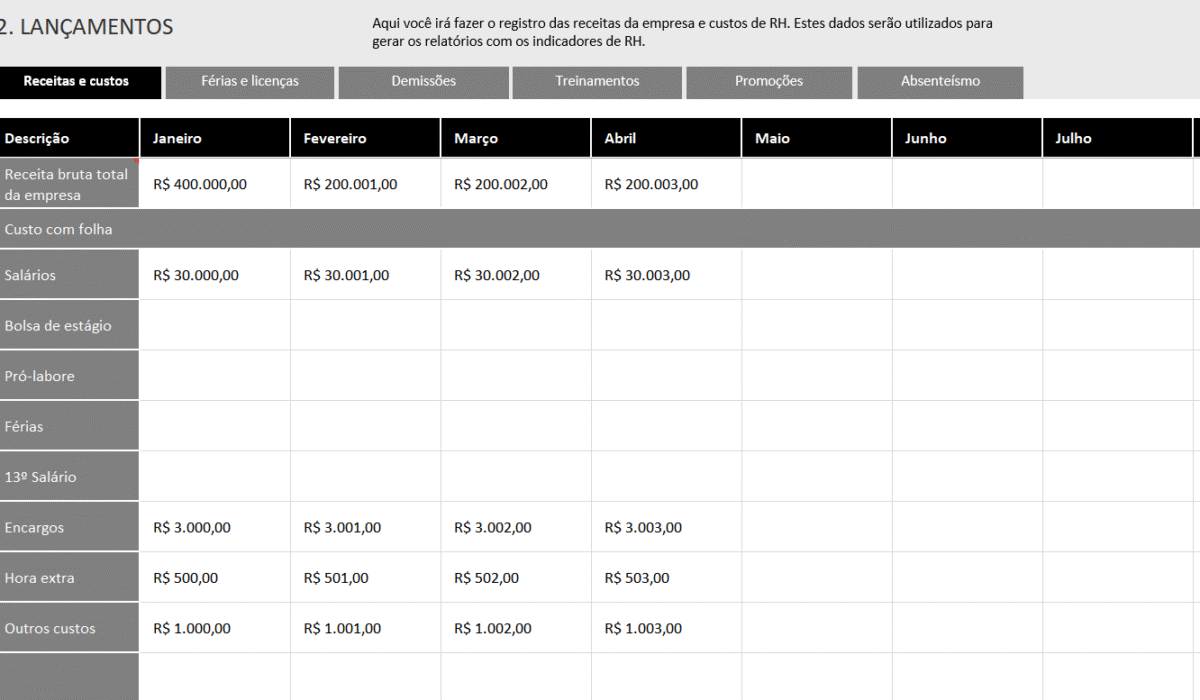Select the empty March Férias cell
Image resolution: width=1200 pixels, height=700 pixels.
pos(515,427)
